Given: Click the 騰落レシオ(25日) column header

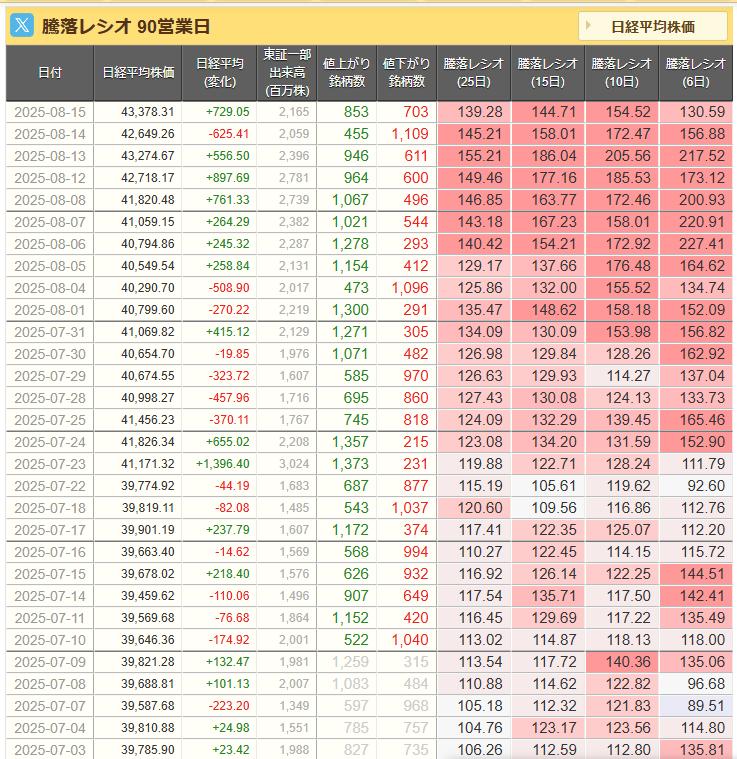Looking at the screenshot, I should 473,72.
